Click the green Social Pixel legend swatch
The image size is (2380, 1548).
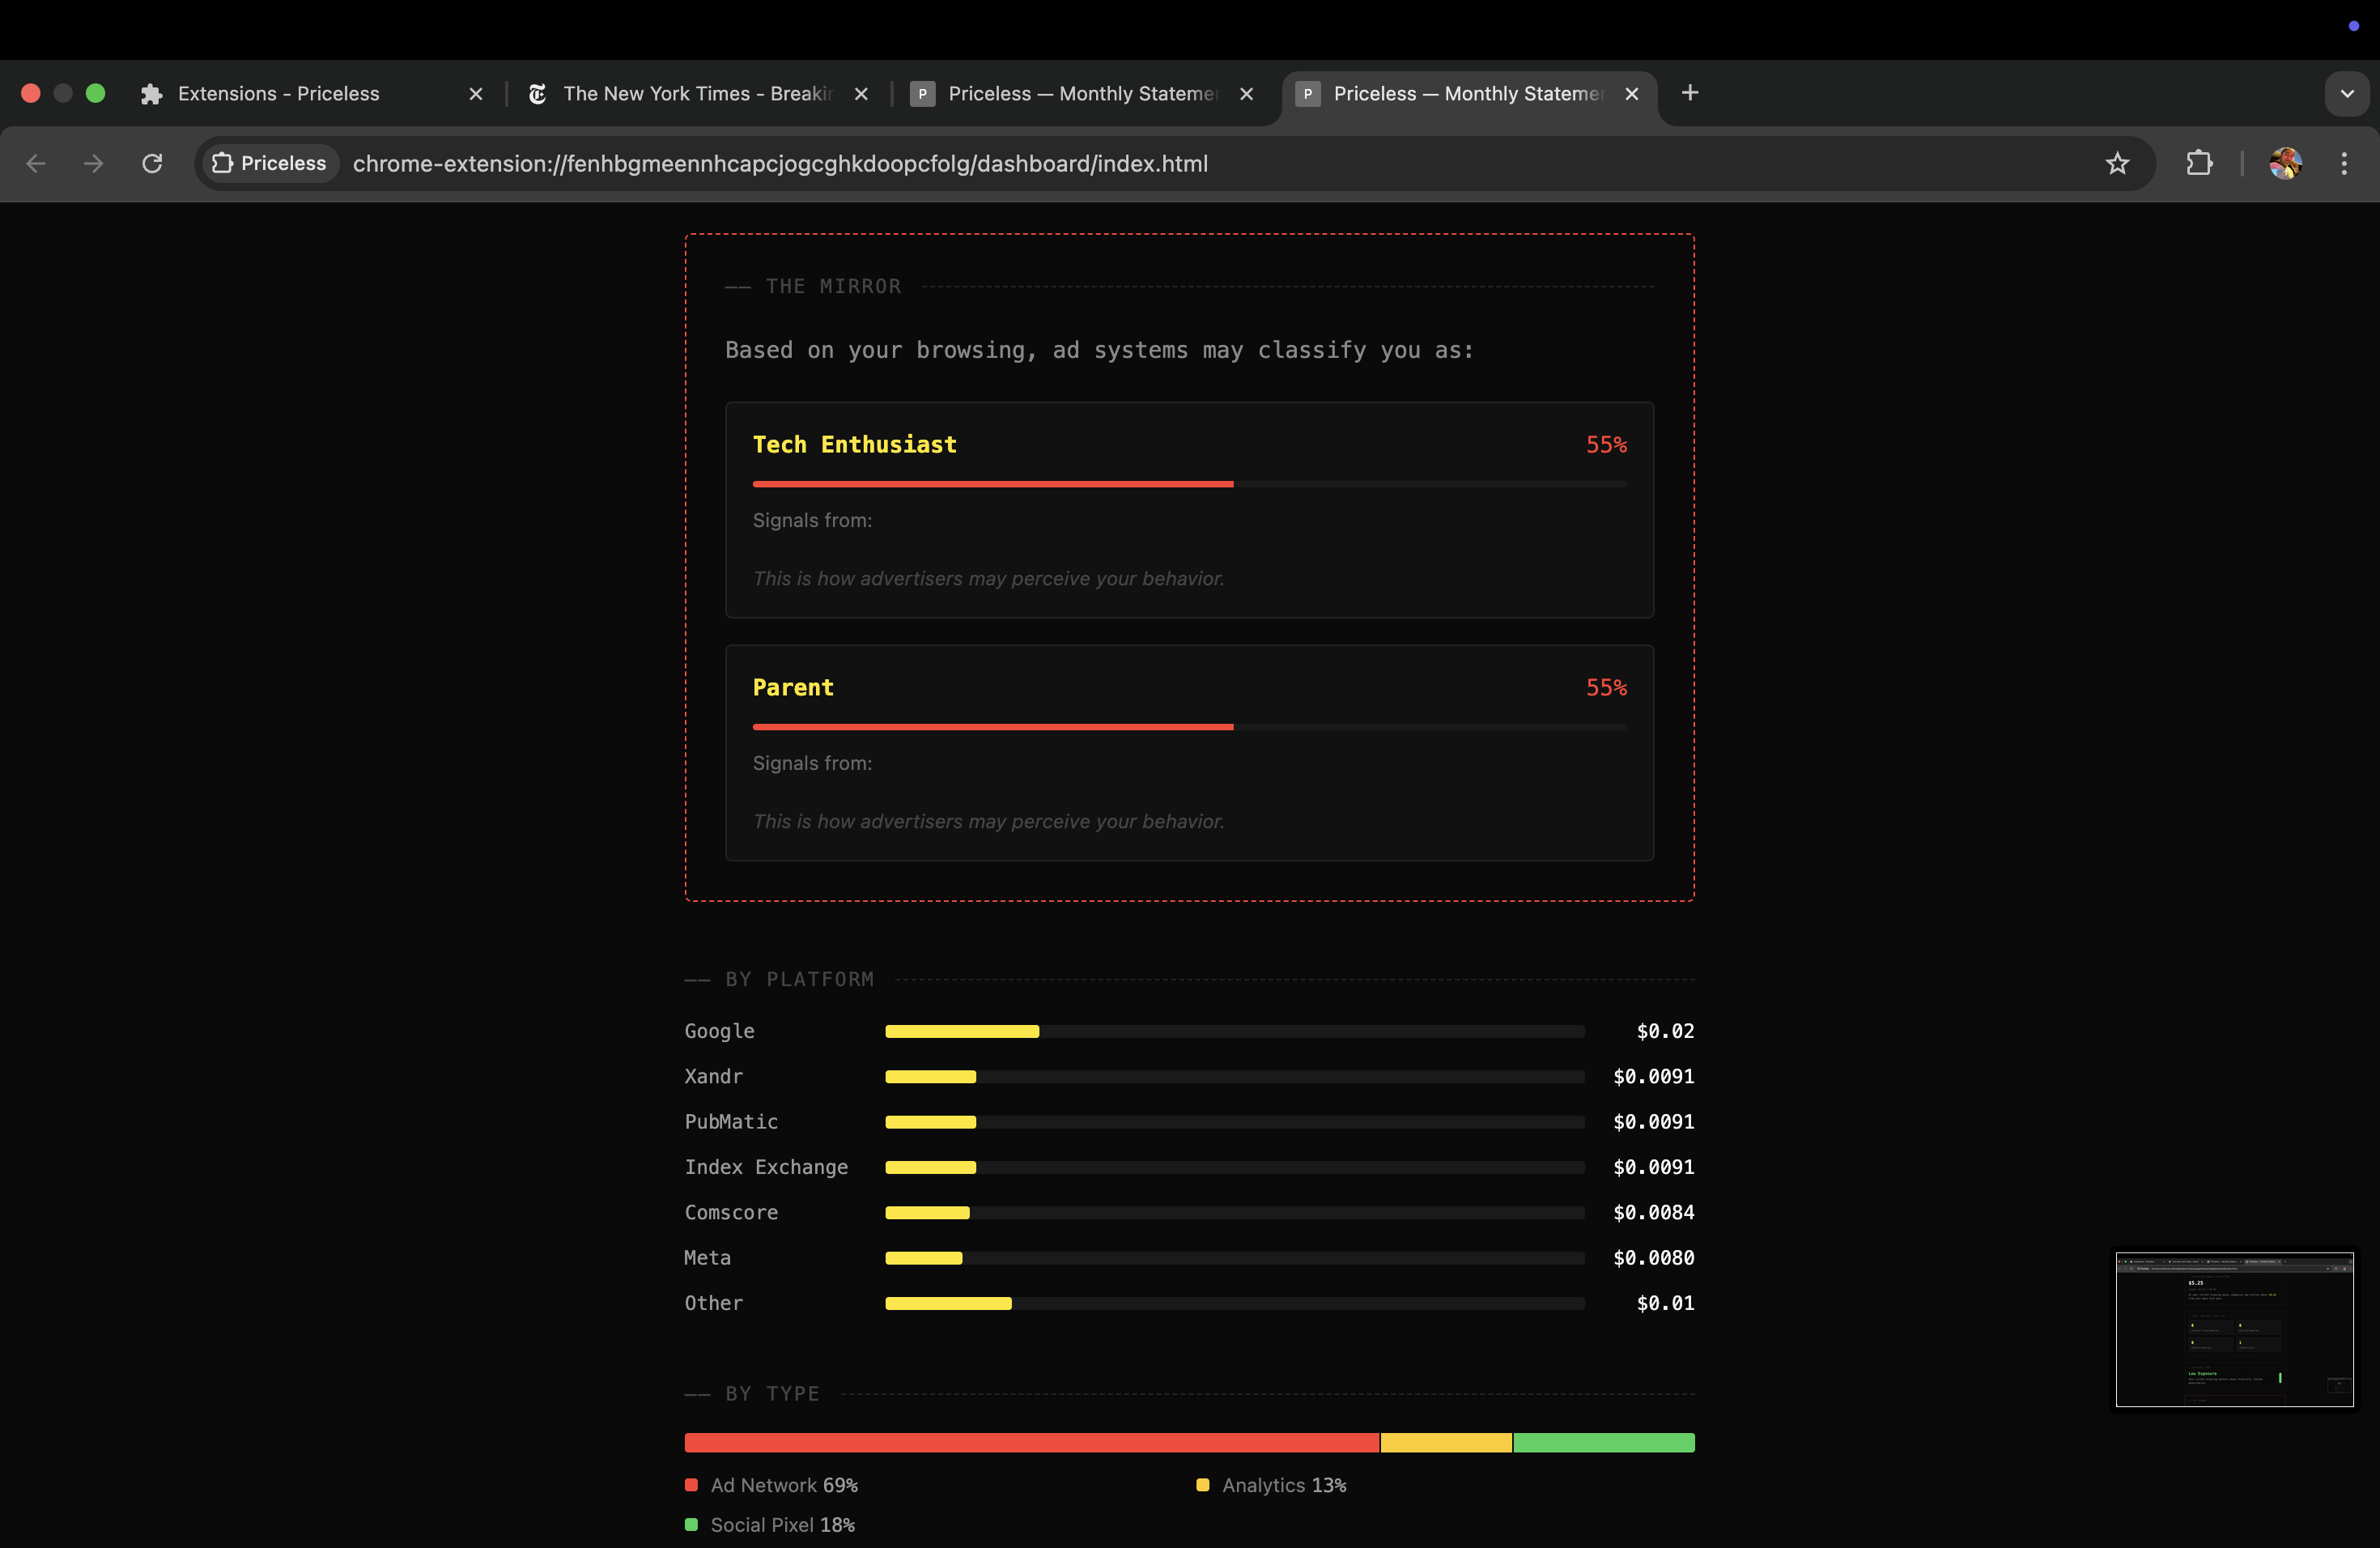coord(691,1524)
